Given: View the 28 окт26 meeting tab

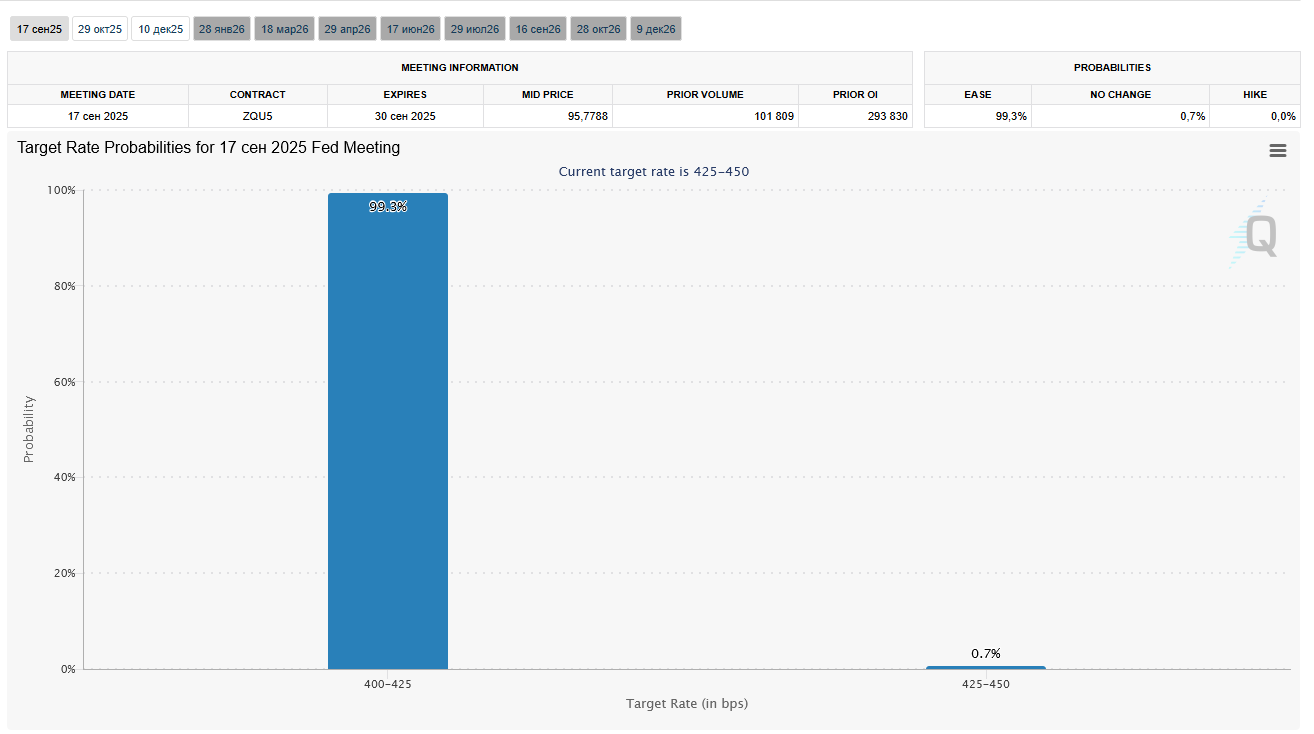Looking at the screenshot, I should [599, 29].
